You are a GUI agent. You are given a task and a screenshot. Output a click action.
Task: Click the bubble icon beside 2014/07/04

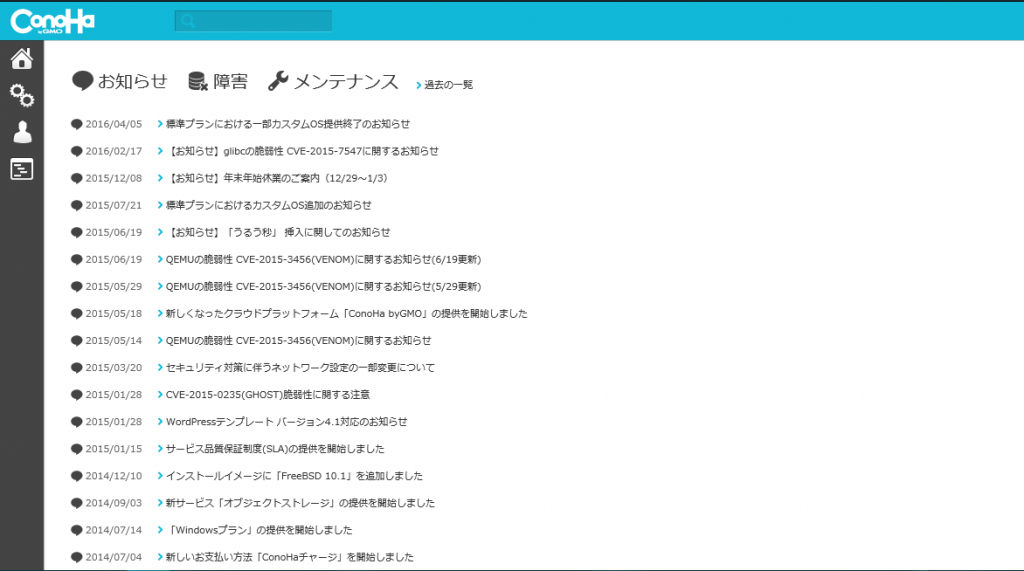(76, 558)
